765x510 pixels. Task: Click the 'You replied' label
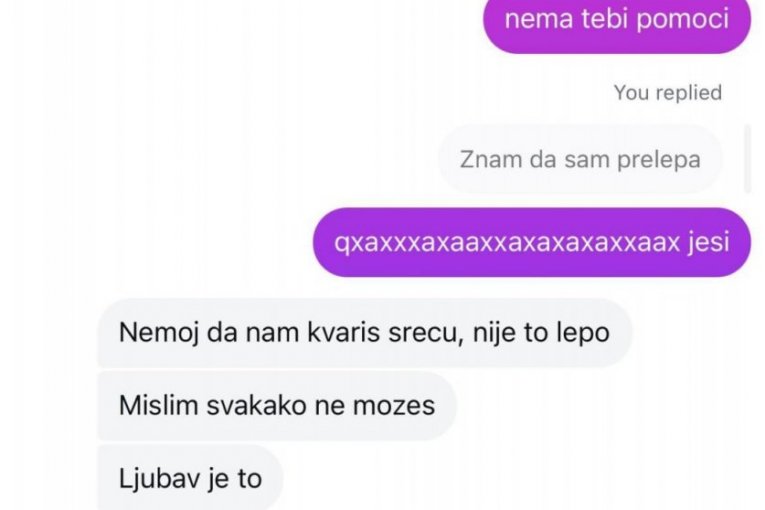[667, 93]
